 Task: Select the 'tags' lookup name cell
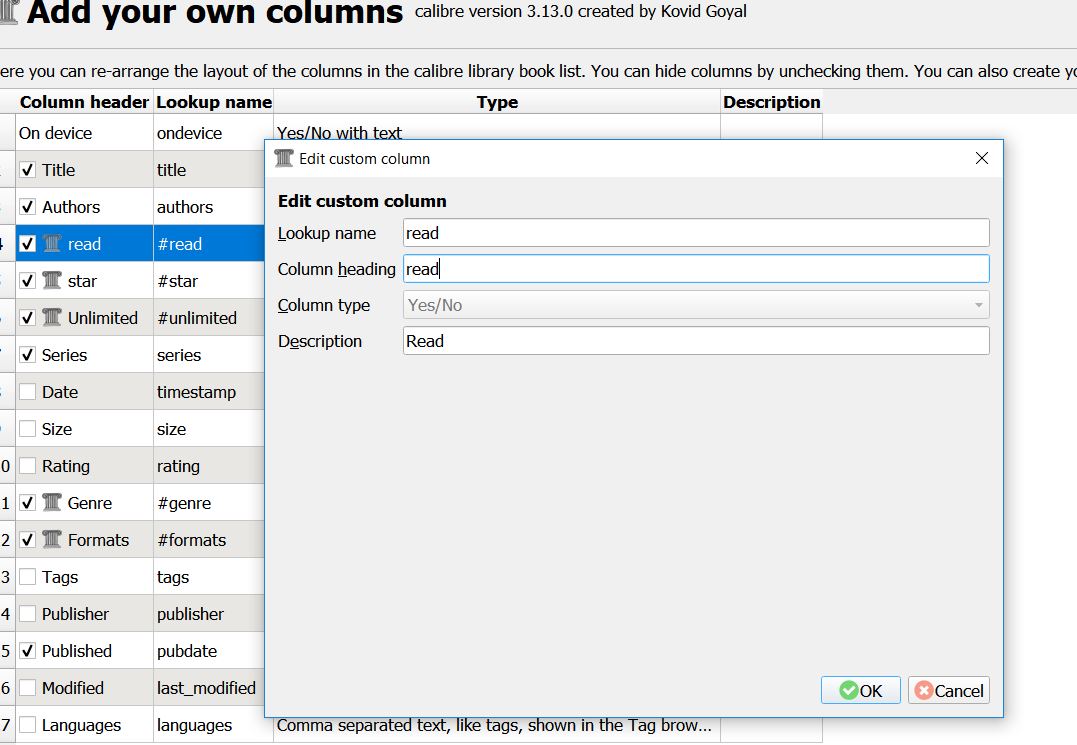[209, 577]
